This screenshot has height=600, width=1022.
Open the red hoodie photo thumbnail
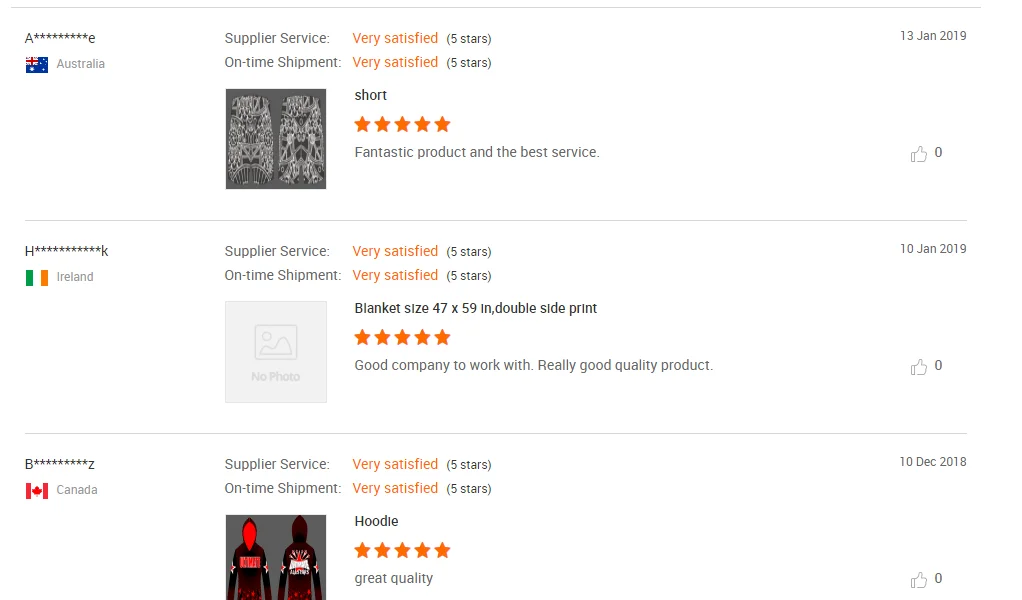point(276,557)
